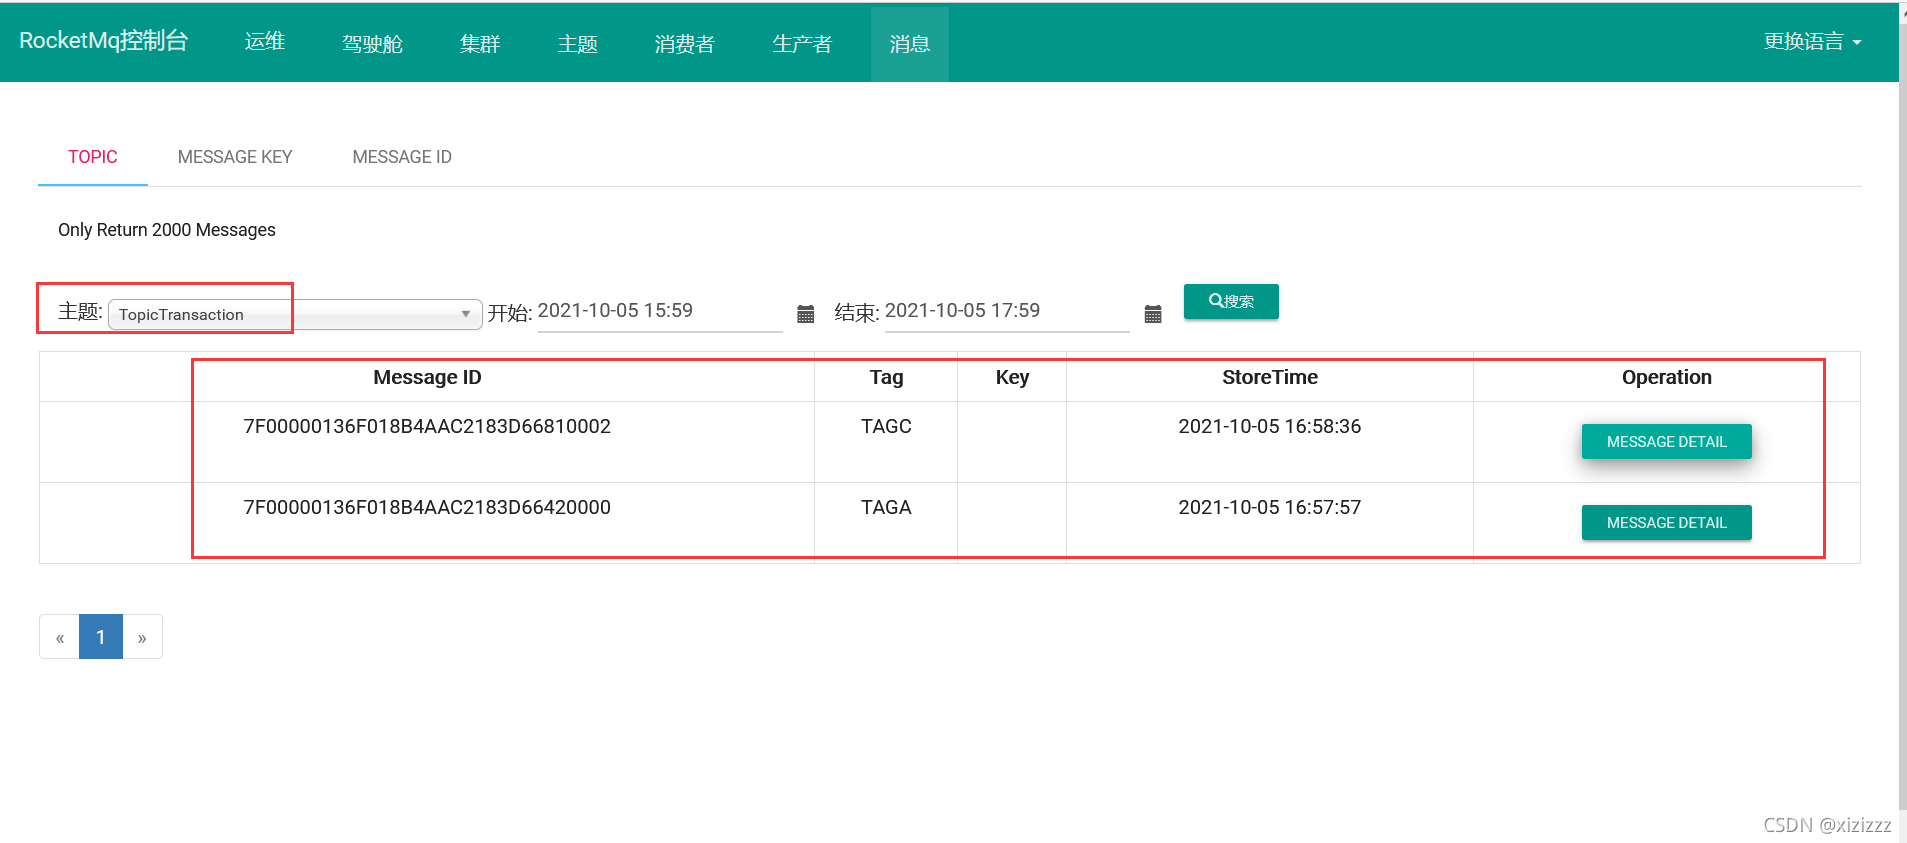
Task: Click the RocketMq控制台 brand link
Action: coord(103,41)
